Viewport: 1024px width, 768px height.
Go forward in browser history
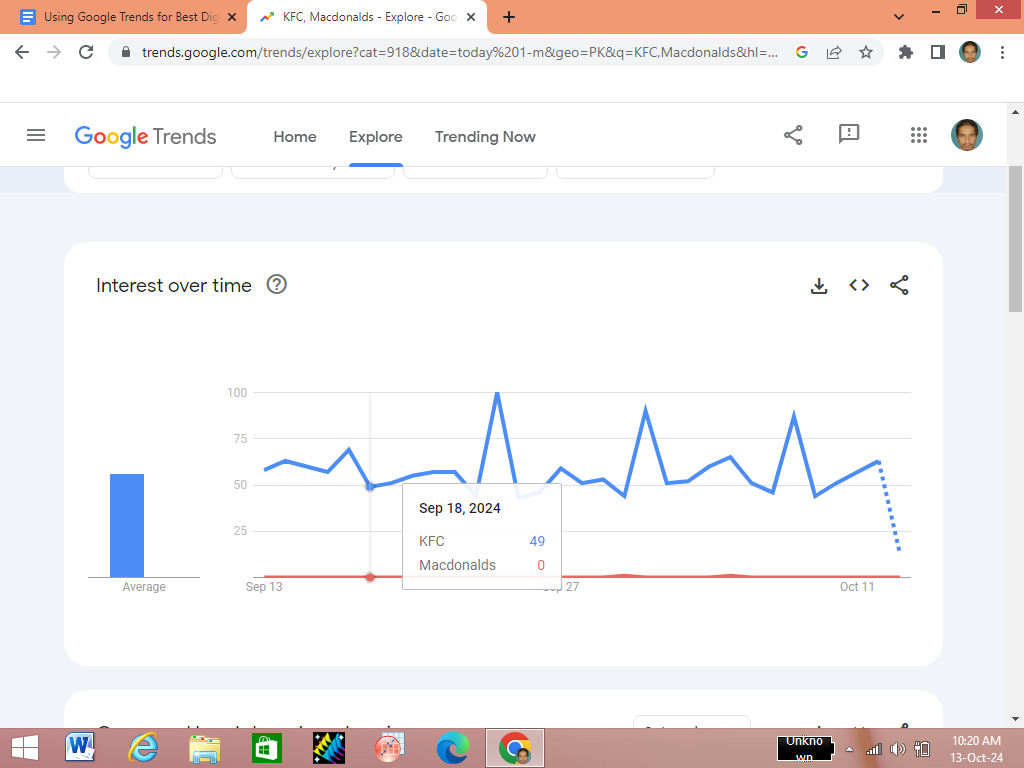click(x=54, y=52)
